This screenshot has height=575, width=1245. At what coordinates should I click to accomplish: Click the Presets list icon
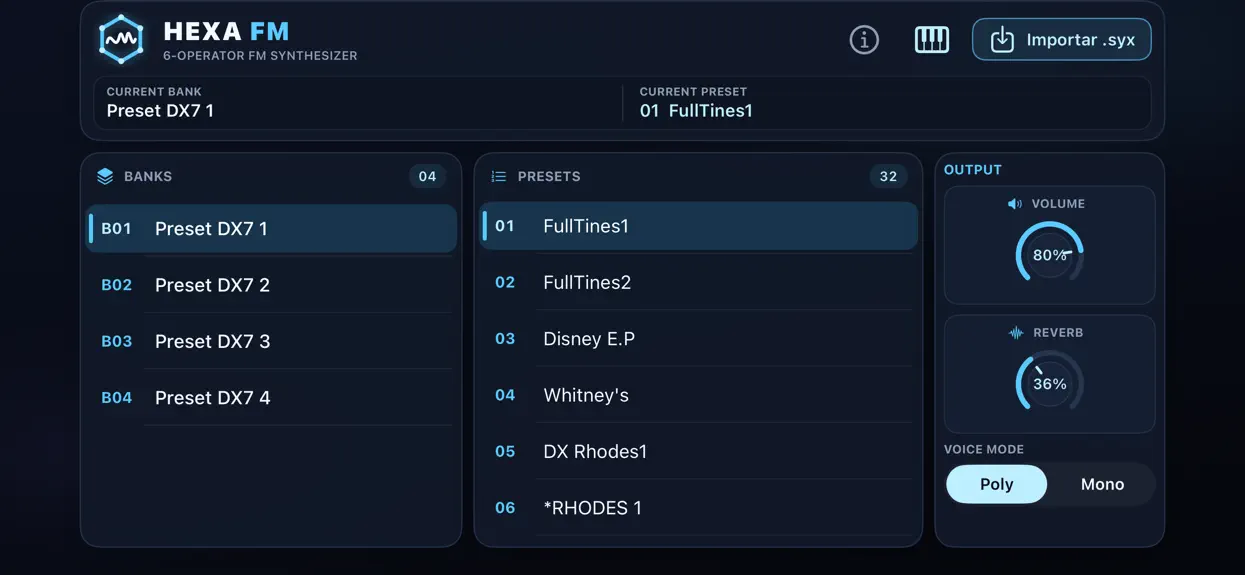[499, 176]
